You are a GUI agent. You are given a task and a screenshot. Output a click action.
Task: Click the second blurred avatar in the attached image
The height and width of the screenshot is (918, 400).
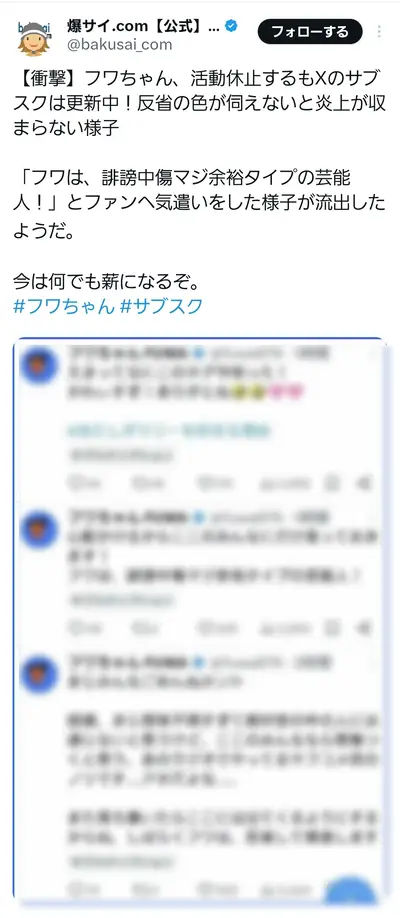39,530
